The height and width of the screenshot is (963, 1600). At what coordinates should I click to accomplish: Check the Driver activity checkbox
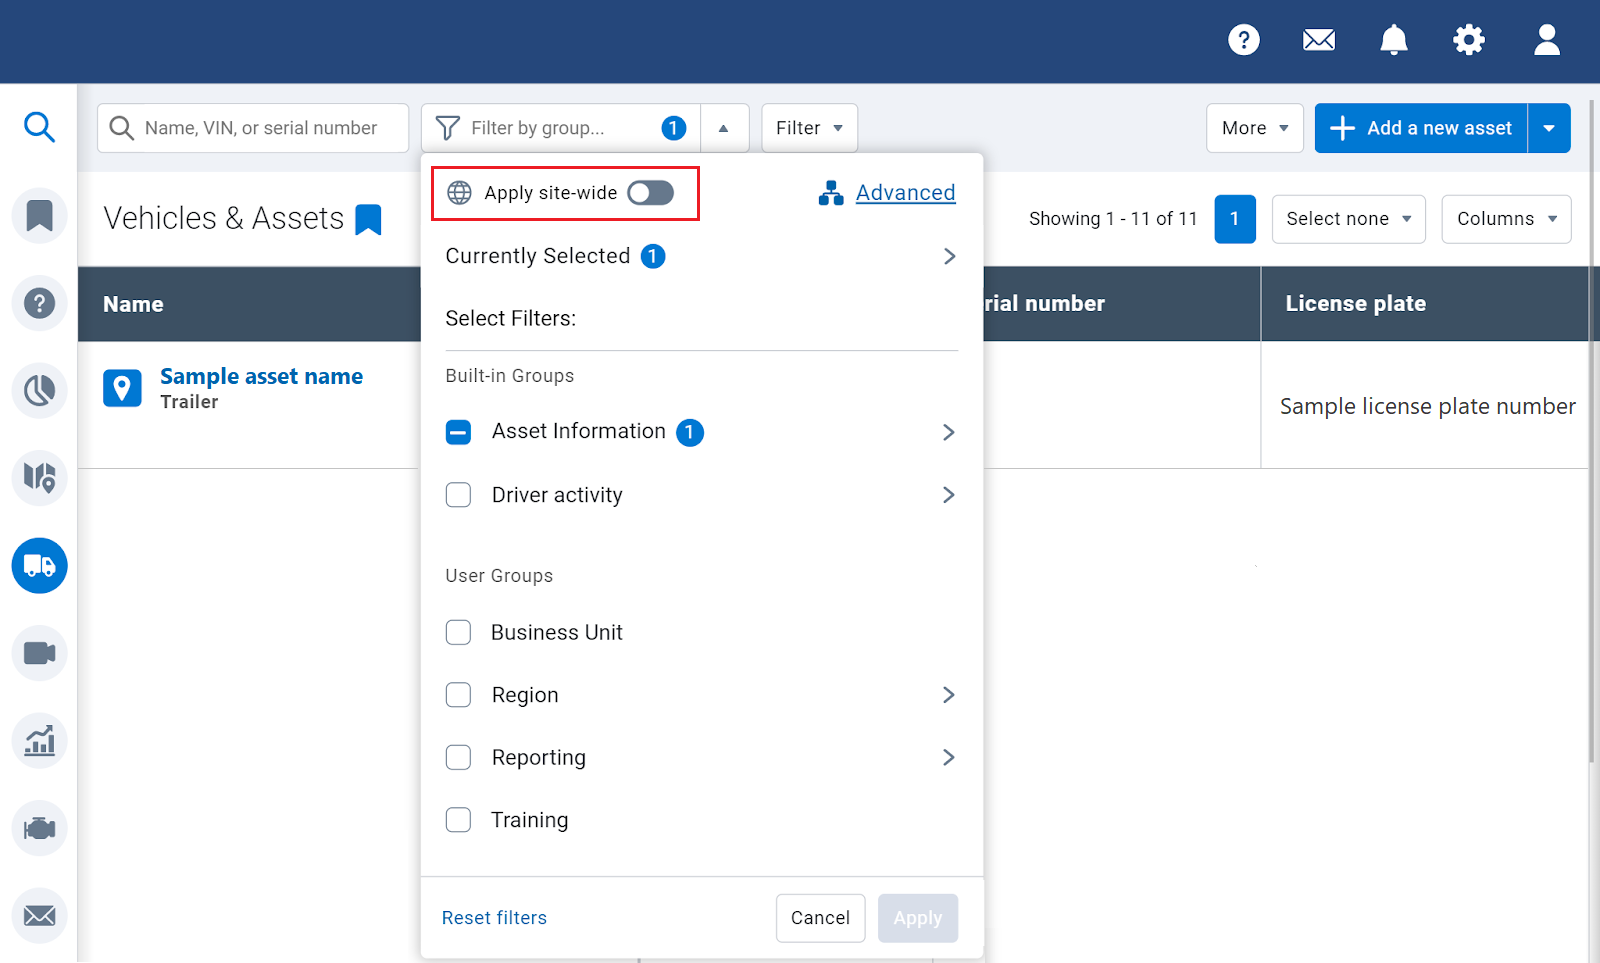458,494
